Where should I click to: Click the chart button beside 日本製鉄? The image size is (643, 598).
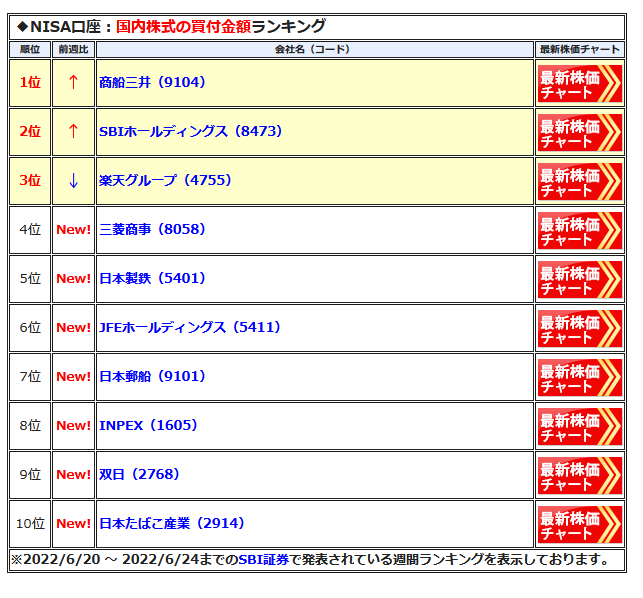click(x=579, y=279)
